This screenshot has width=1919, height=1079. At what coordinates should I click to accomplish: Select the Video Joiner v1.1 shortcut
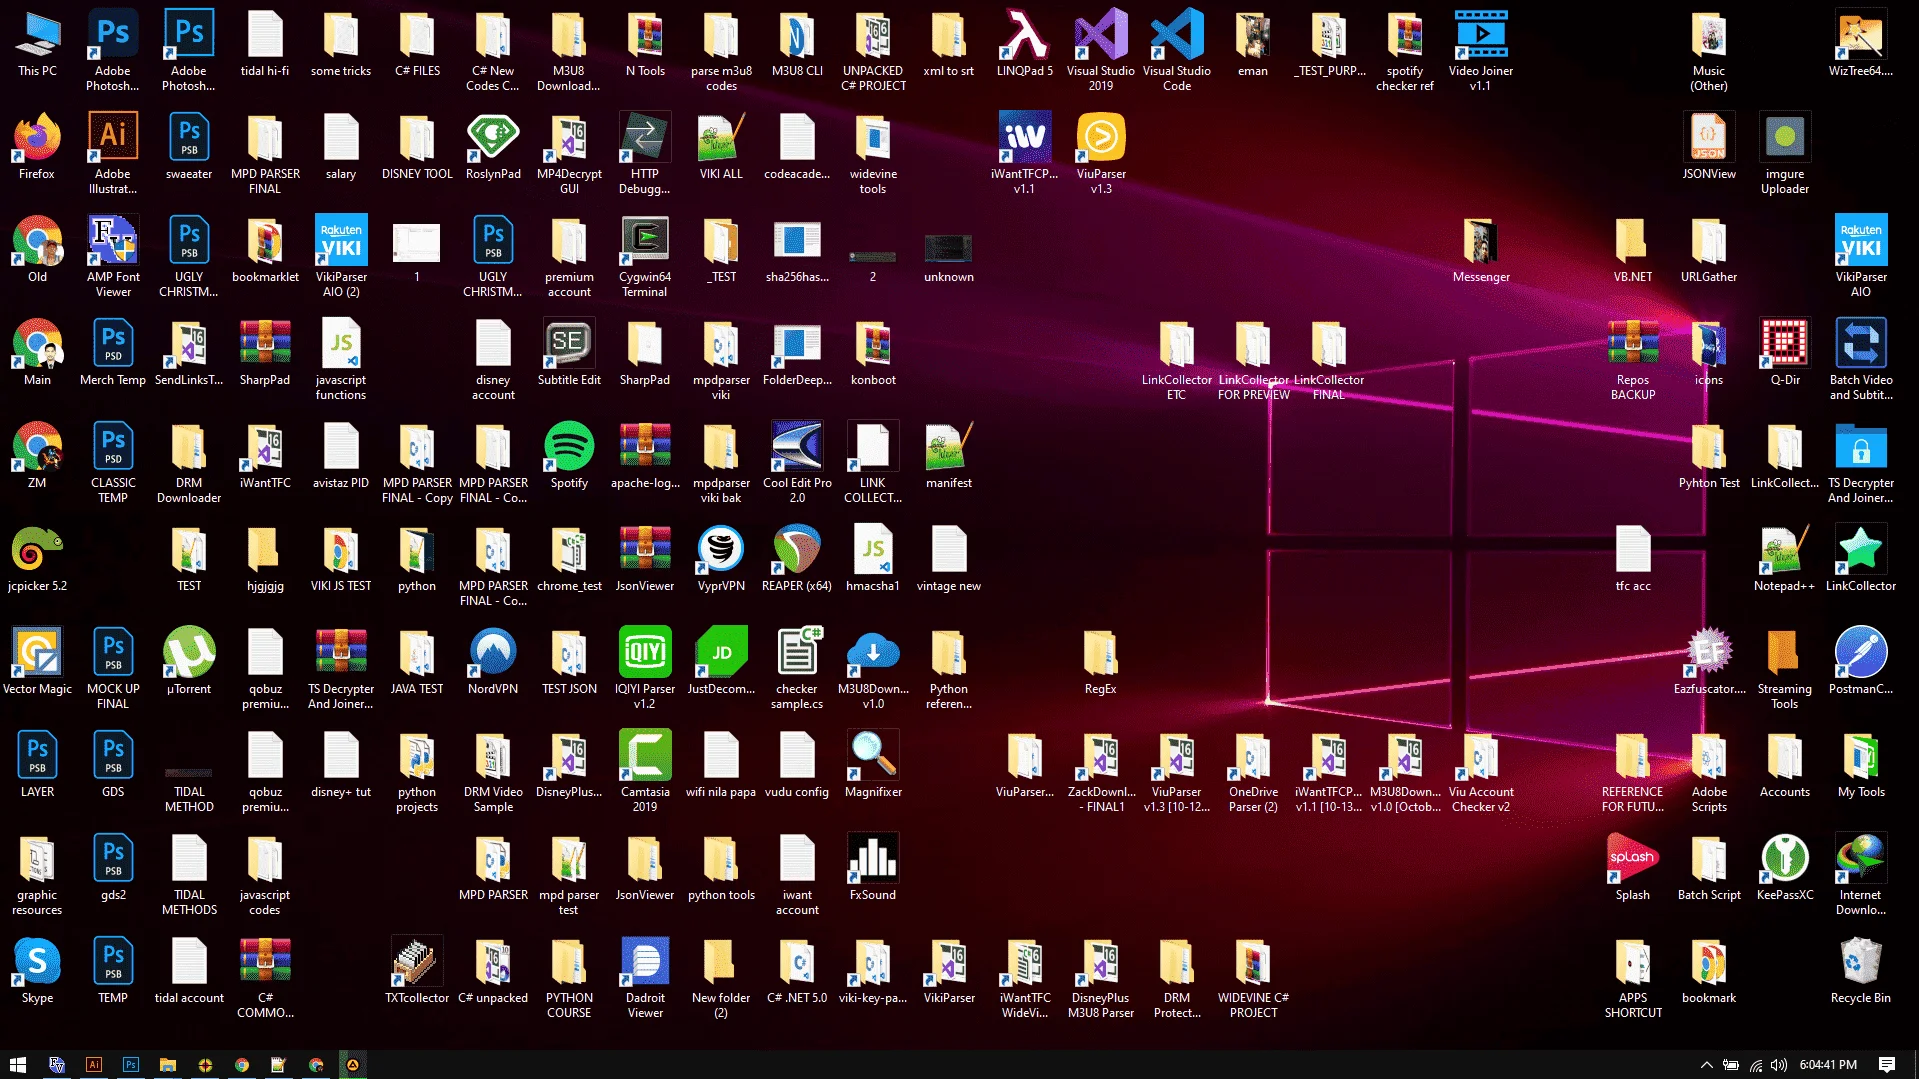tap(1481, 51)
